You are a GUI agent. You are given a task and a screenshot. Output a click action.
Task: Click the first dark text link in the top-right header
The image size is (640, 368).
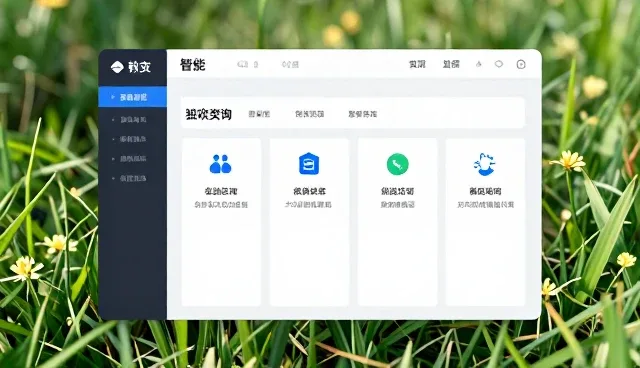(x=417, y=64)
